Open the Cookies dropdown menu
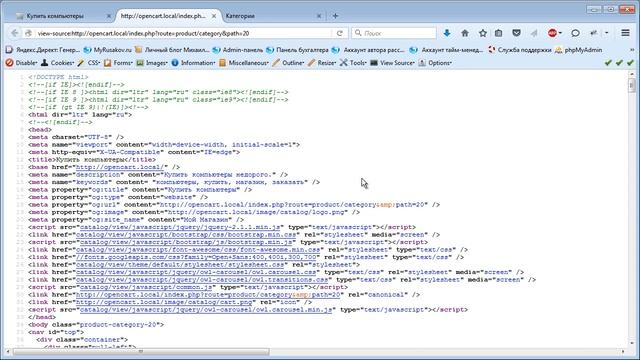 point(57,63)
